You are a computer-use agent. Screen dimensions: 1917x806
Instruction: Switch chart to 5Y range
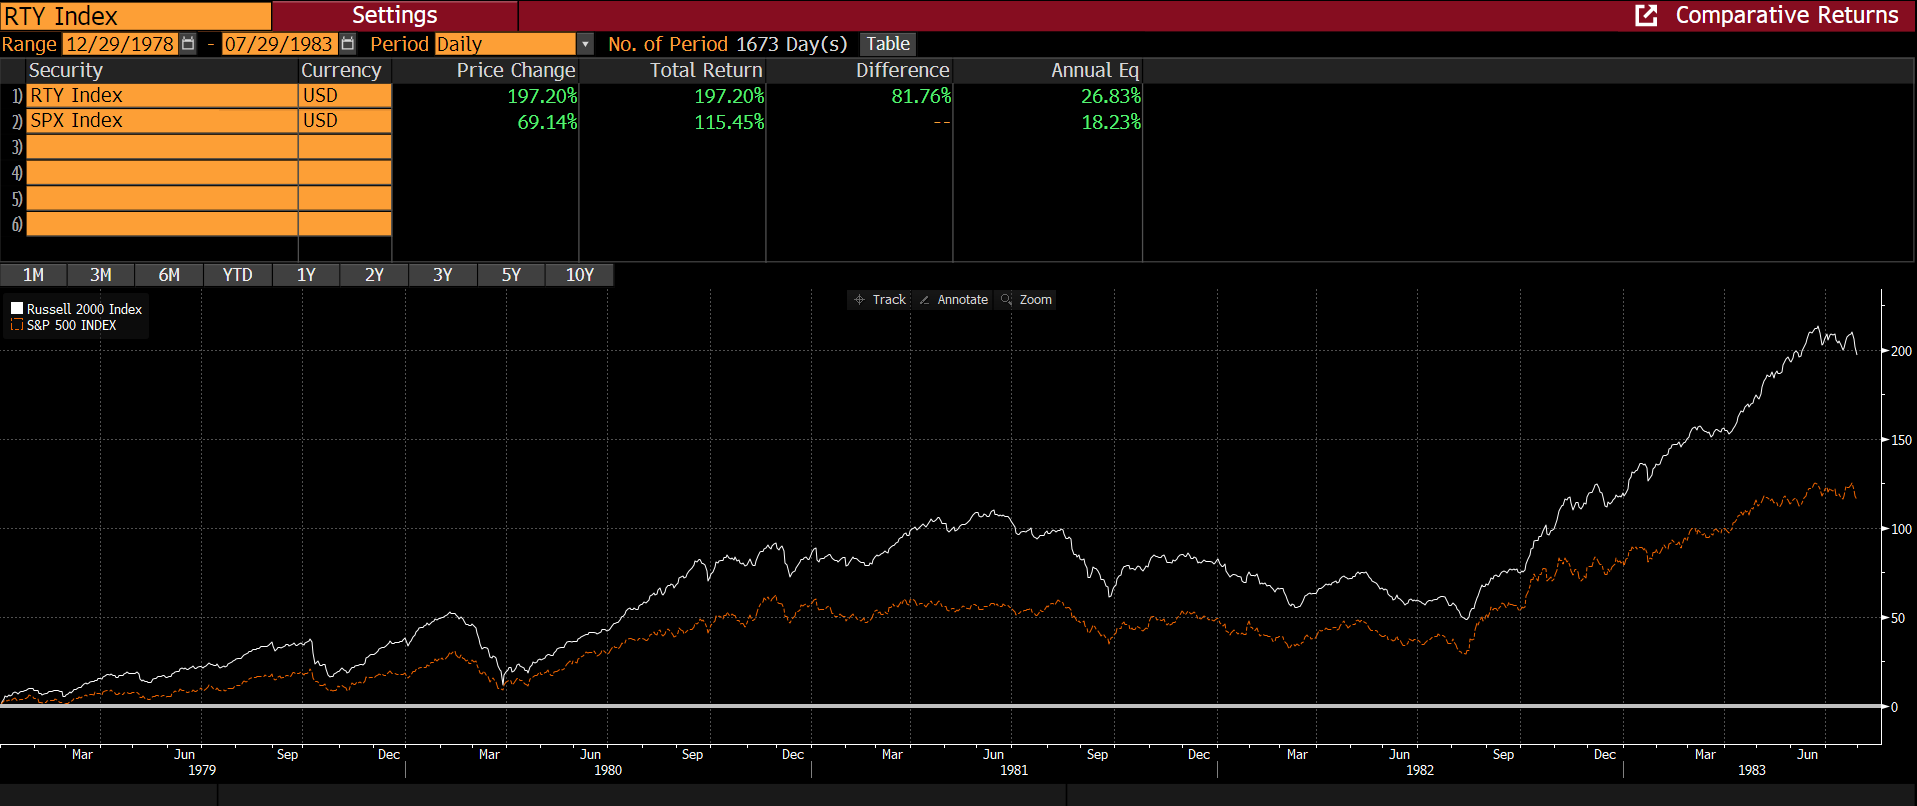511,275
